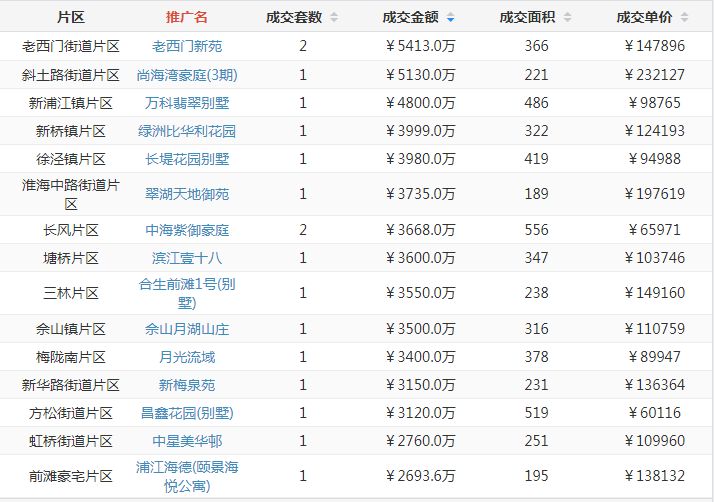Click the unit price ￥232127
Viewport: 714px width, 502px height.
654,75
